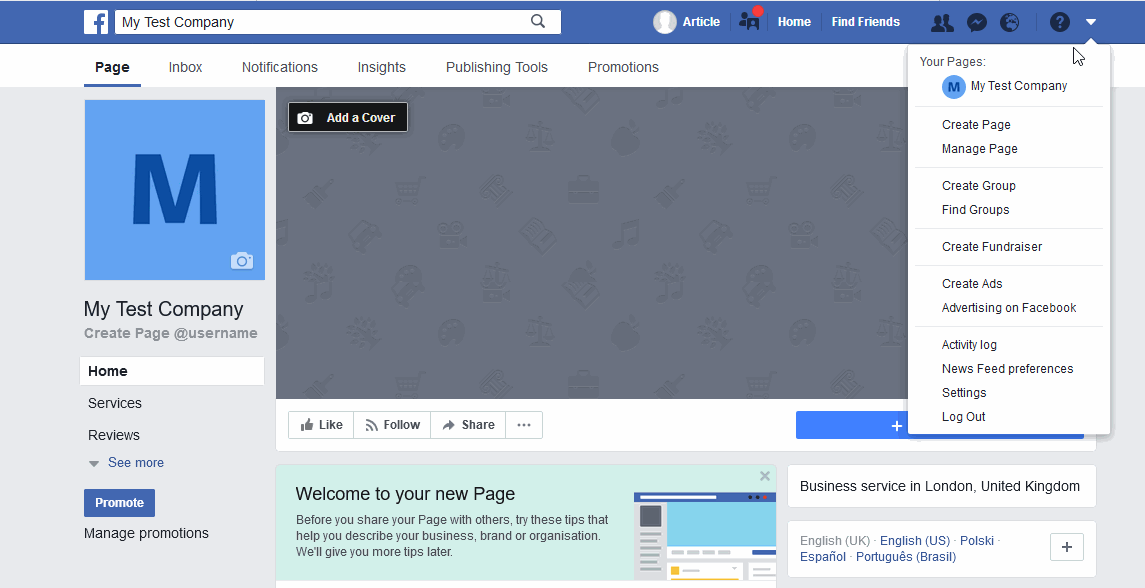This screenshot has height=588, width=1145.
Task: Open the Inbox tab
Action: click(x=185, y=67)
